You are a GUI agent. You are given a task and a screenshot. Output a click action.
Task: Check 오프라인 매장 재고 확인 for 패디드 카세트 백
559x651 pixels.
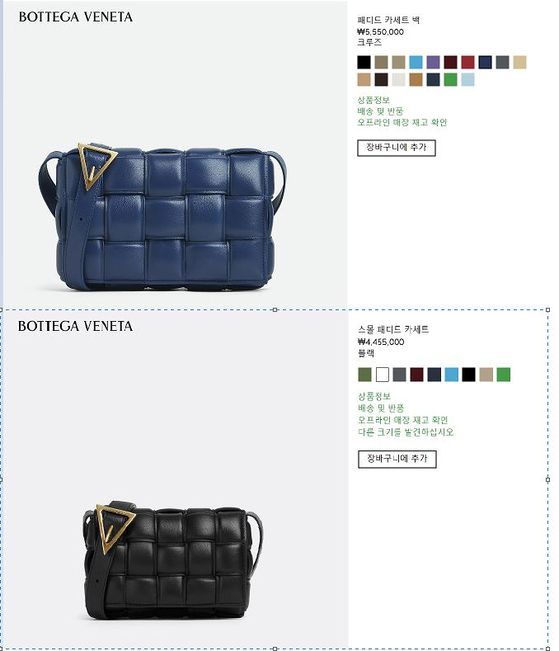[402, 122]
